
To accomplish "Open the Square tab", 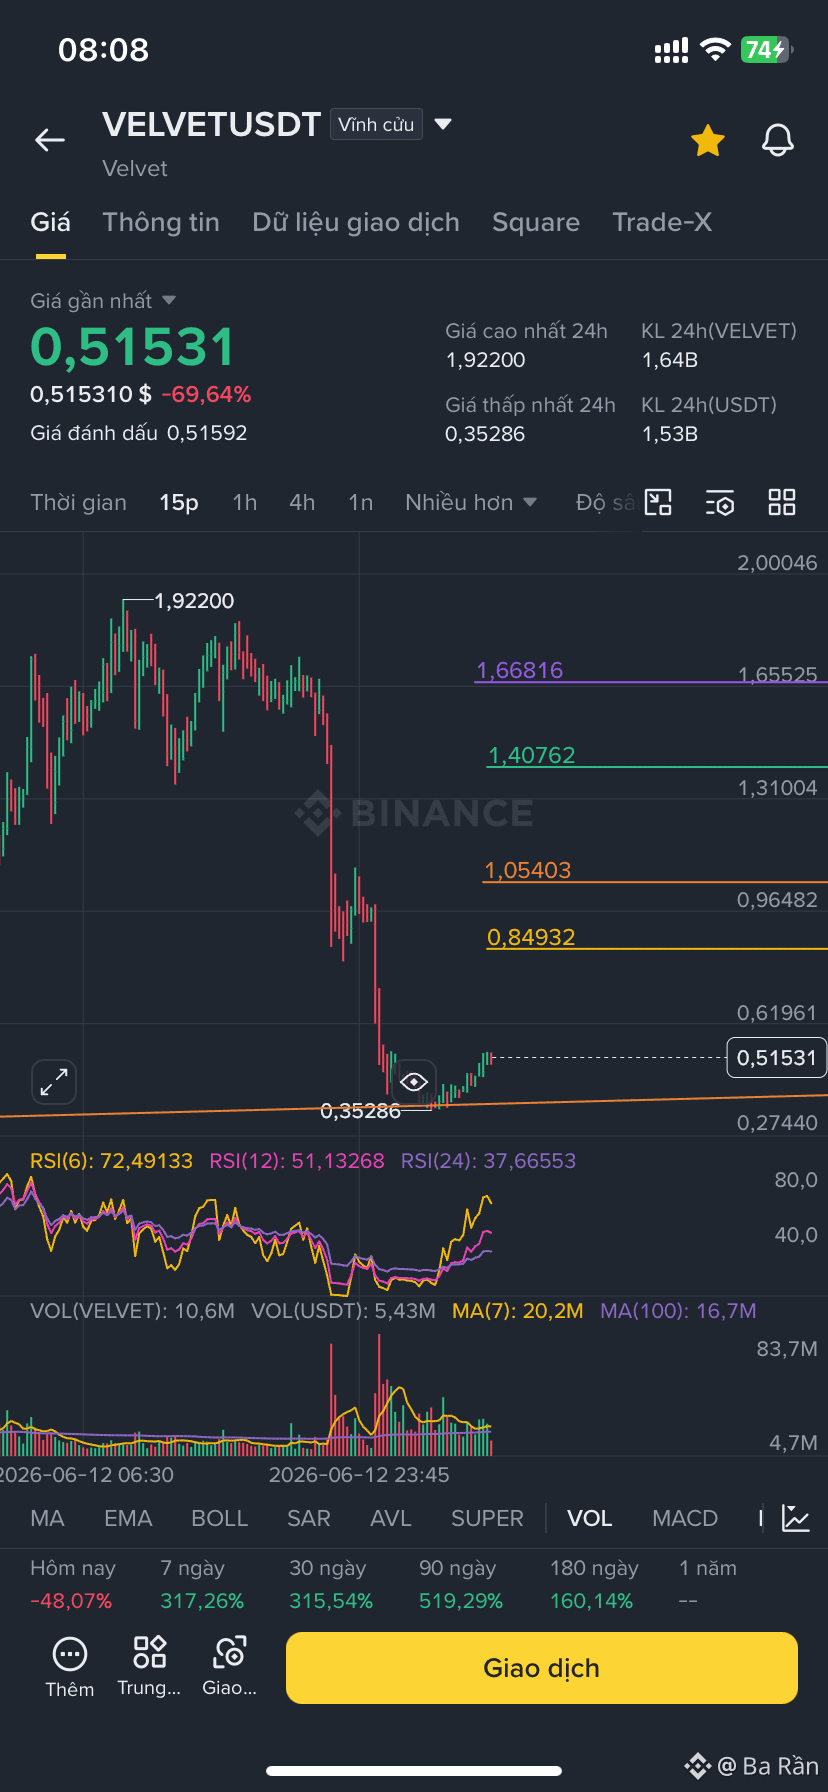I will (536, 222).
